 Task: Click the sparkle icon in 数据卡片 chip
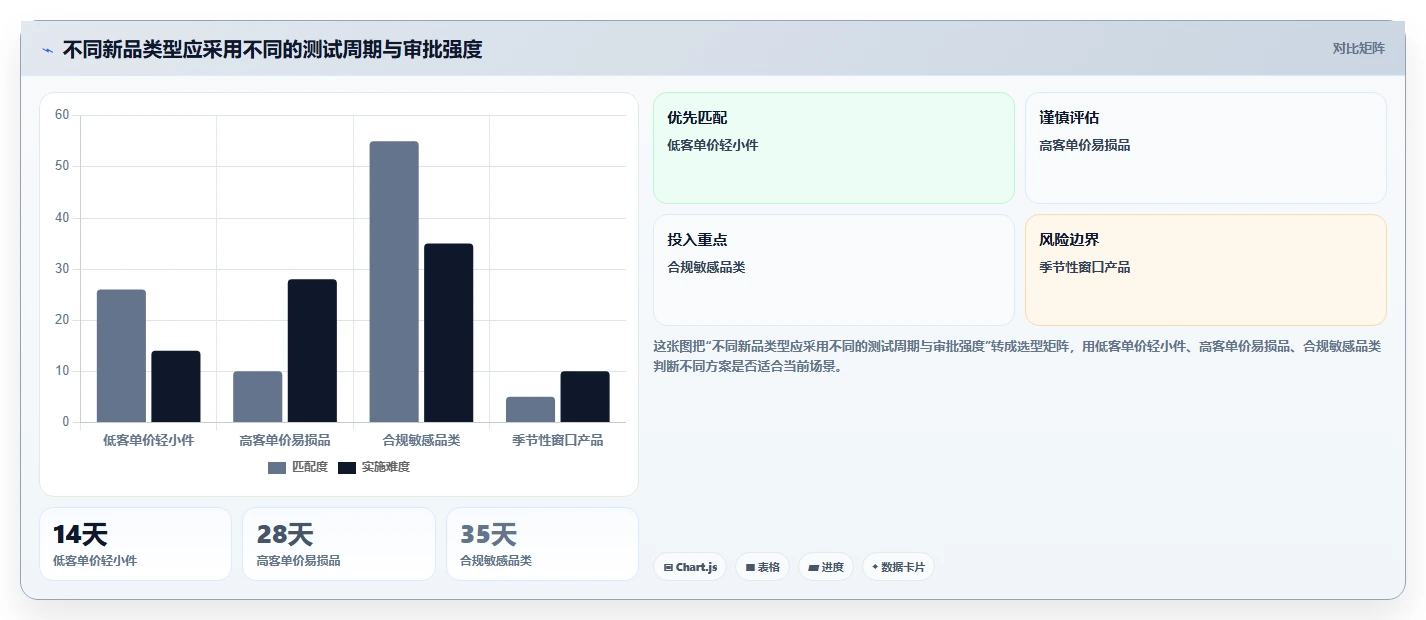(875, 567)
